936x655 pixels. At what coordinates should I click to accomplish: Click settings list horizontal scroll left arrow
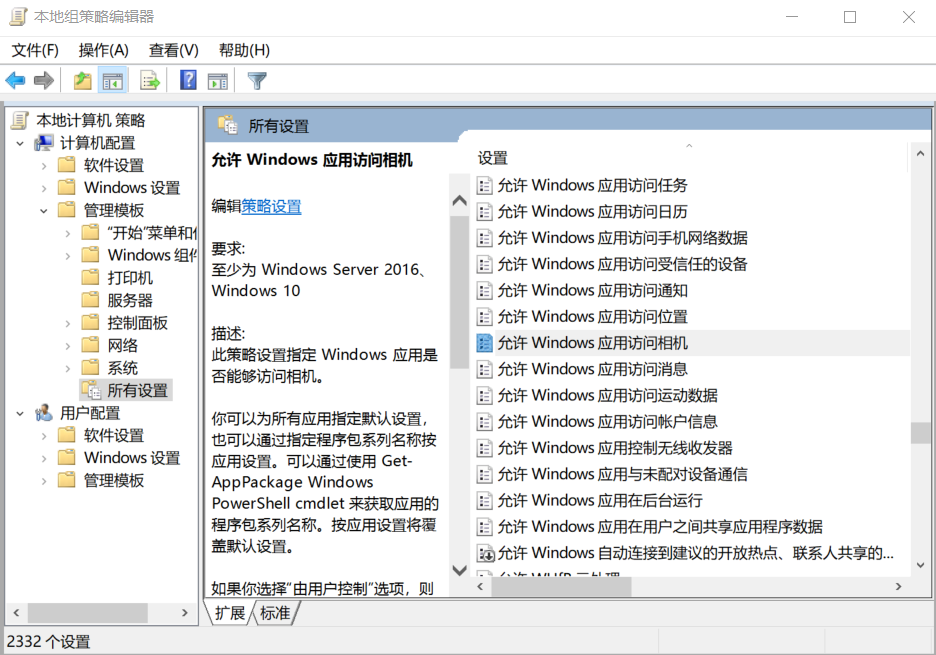pyautogui.click(x=481, y=587)
